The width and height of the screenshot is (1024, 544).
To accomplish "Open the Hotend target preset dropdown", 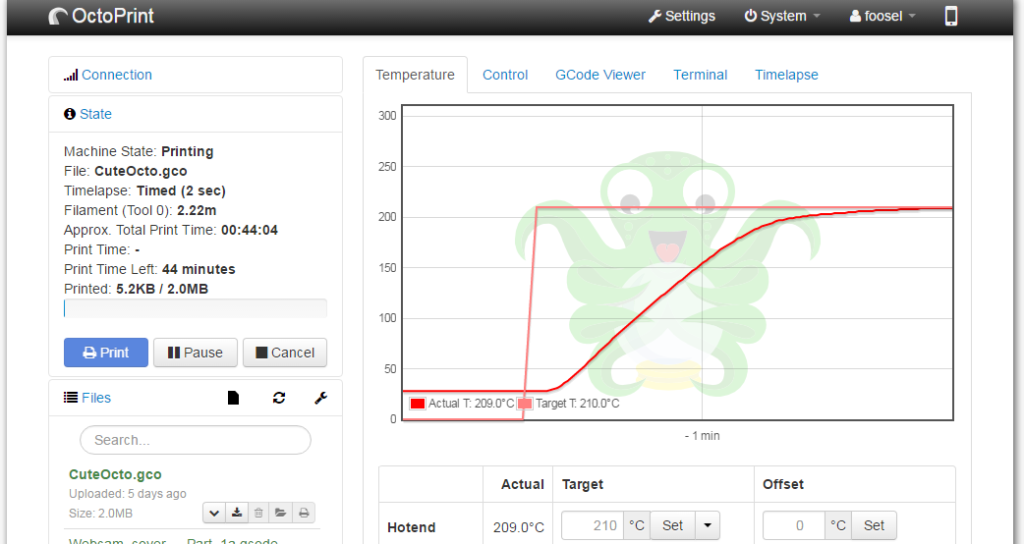I will pos(707,526).
